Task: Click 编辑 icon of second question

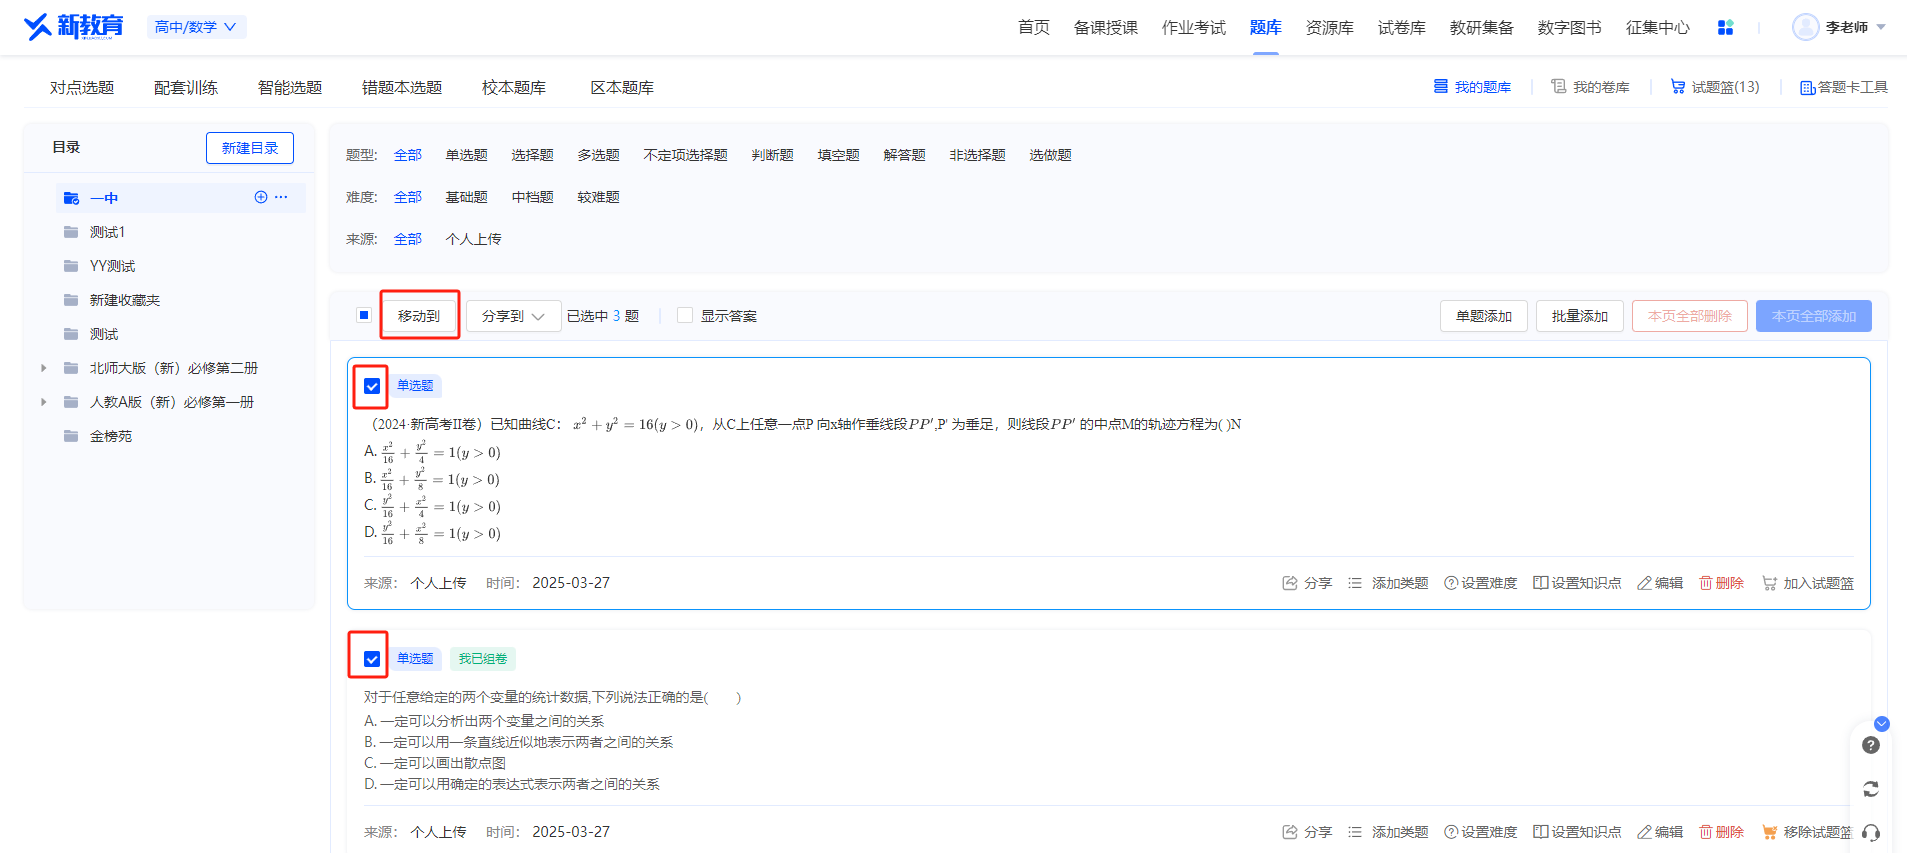Action: [x=1644, y=832]
